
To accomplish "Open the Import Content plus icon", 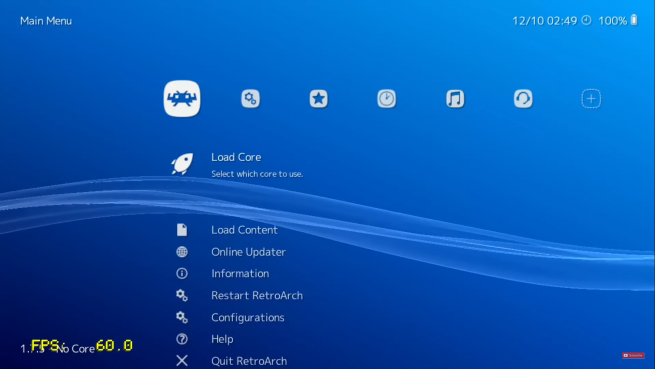I will [x=591, y=99].
